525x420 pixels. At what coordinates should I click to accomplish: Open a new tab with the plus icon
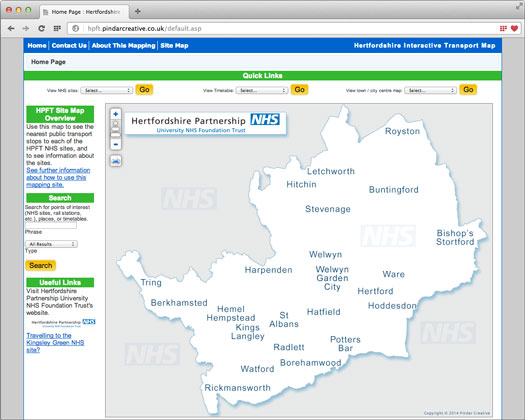coord(137,11)
